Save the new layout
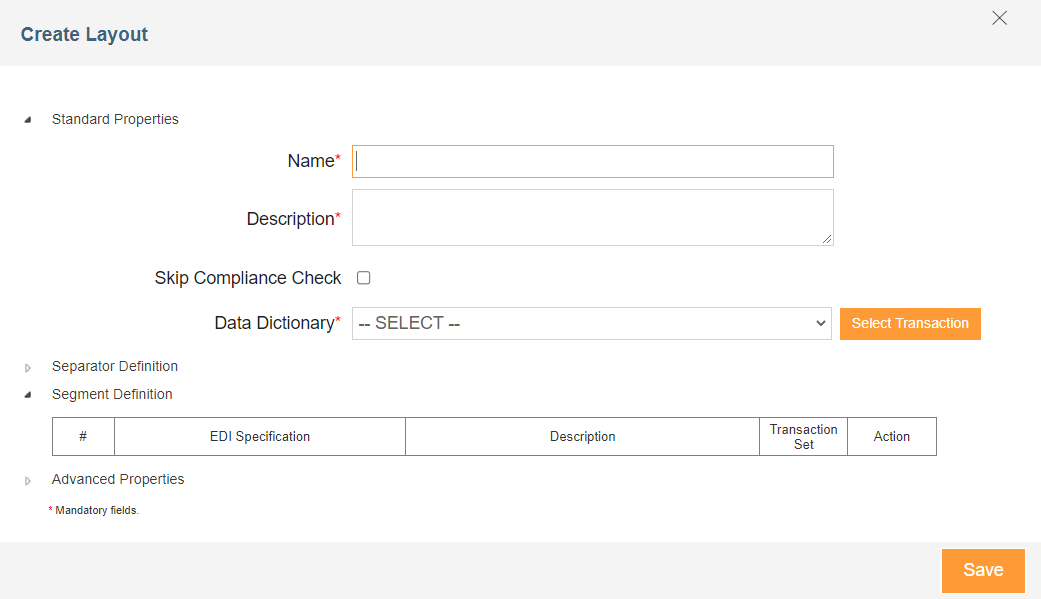The height and width of the screenshot is (599, 1041). pyautogui.click(x=983, y=570)
